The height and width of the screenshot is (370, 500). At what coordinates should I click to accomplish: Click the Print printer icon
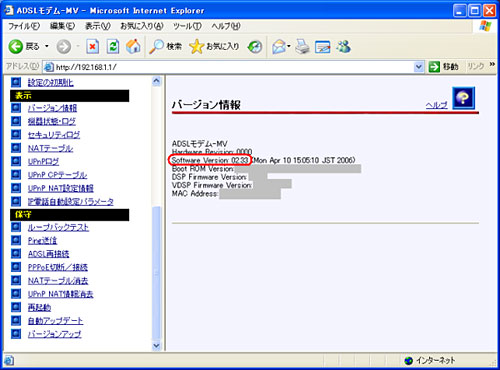(302, 47)
